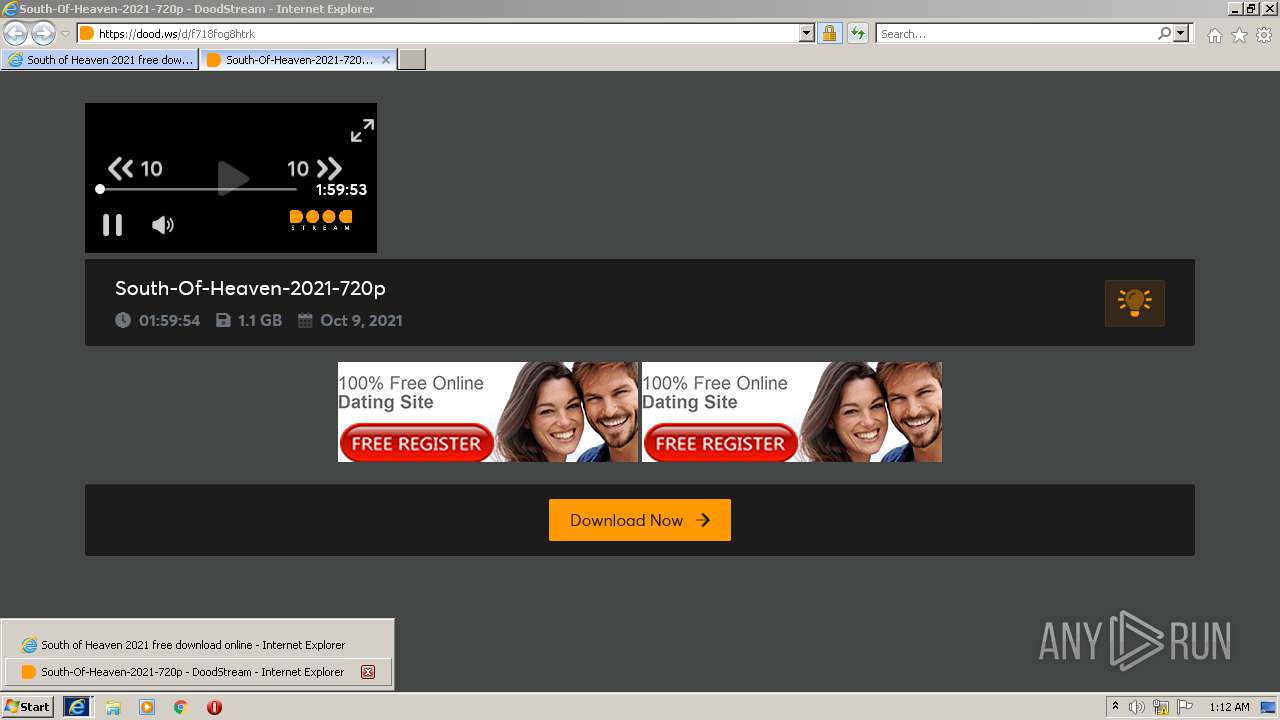Select the 1.1 GB file size text
The width and height of the screenshot is (1280, 720).
pos(260,321)
